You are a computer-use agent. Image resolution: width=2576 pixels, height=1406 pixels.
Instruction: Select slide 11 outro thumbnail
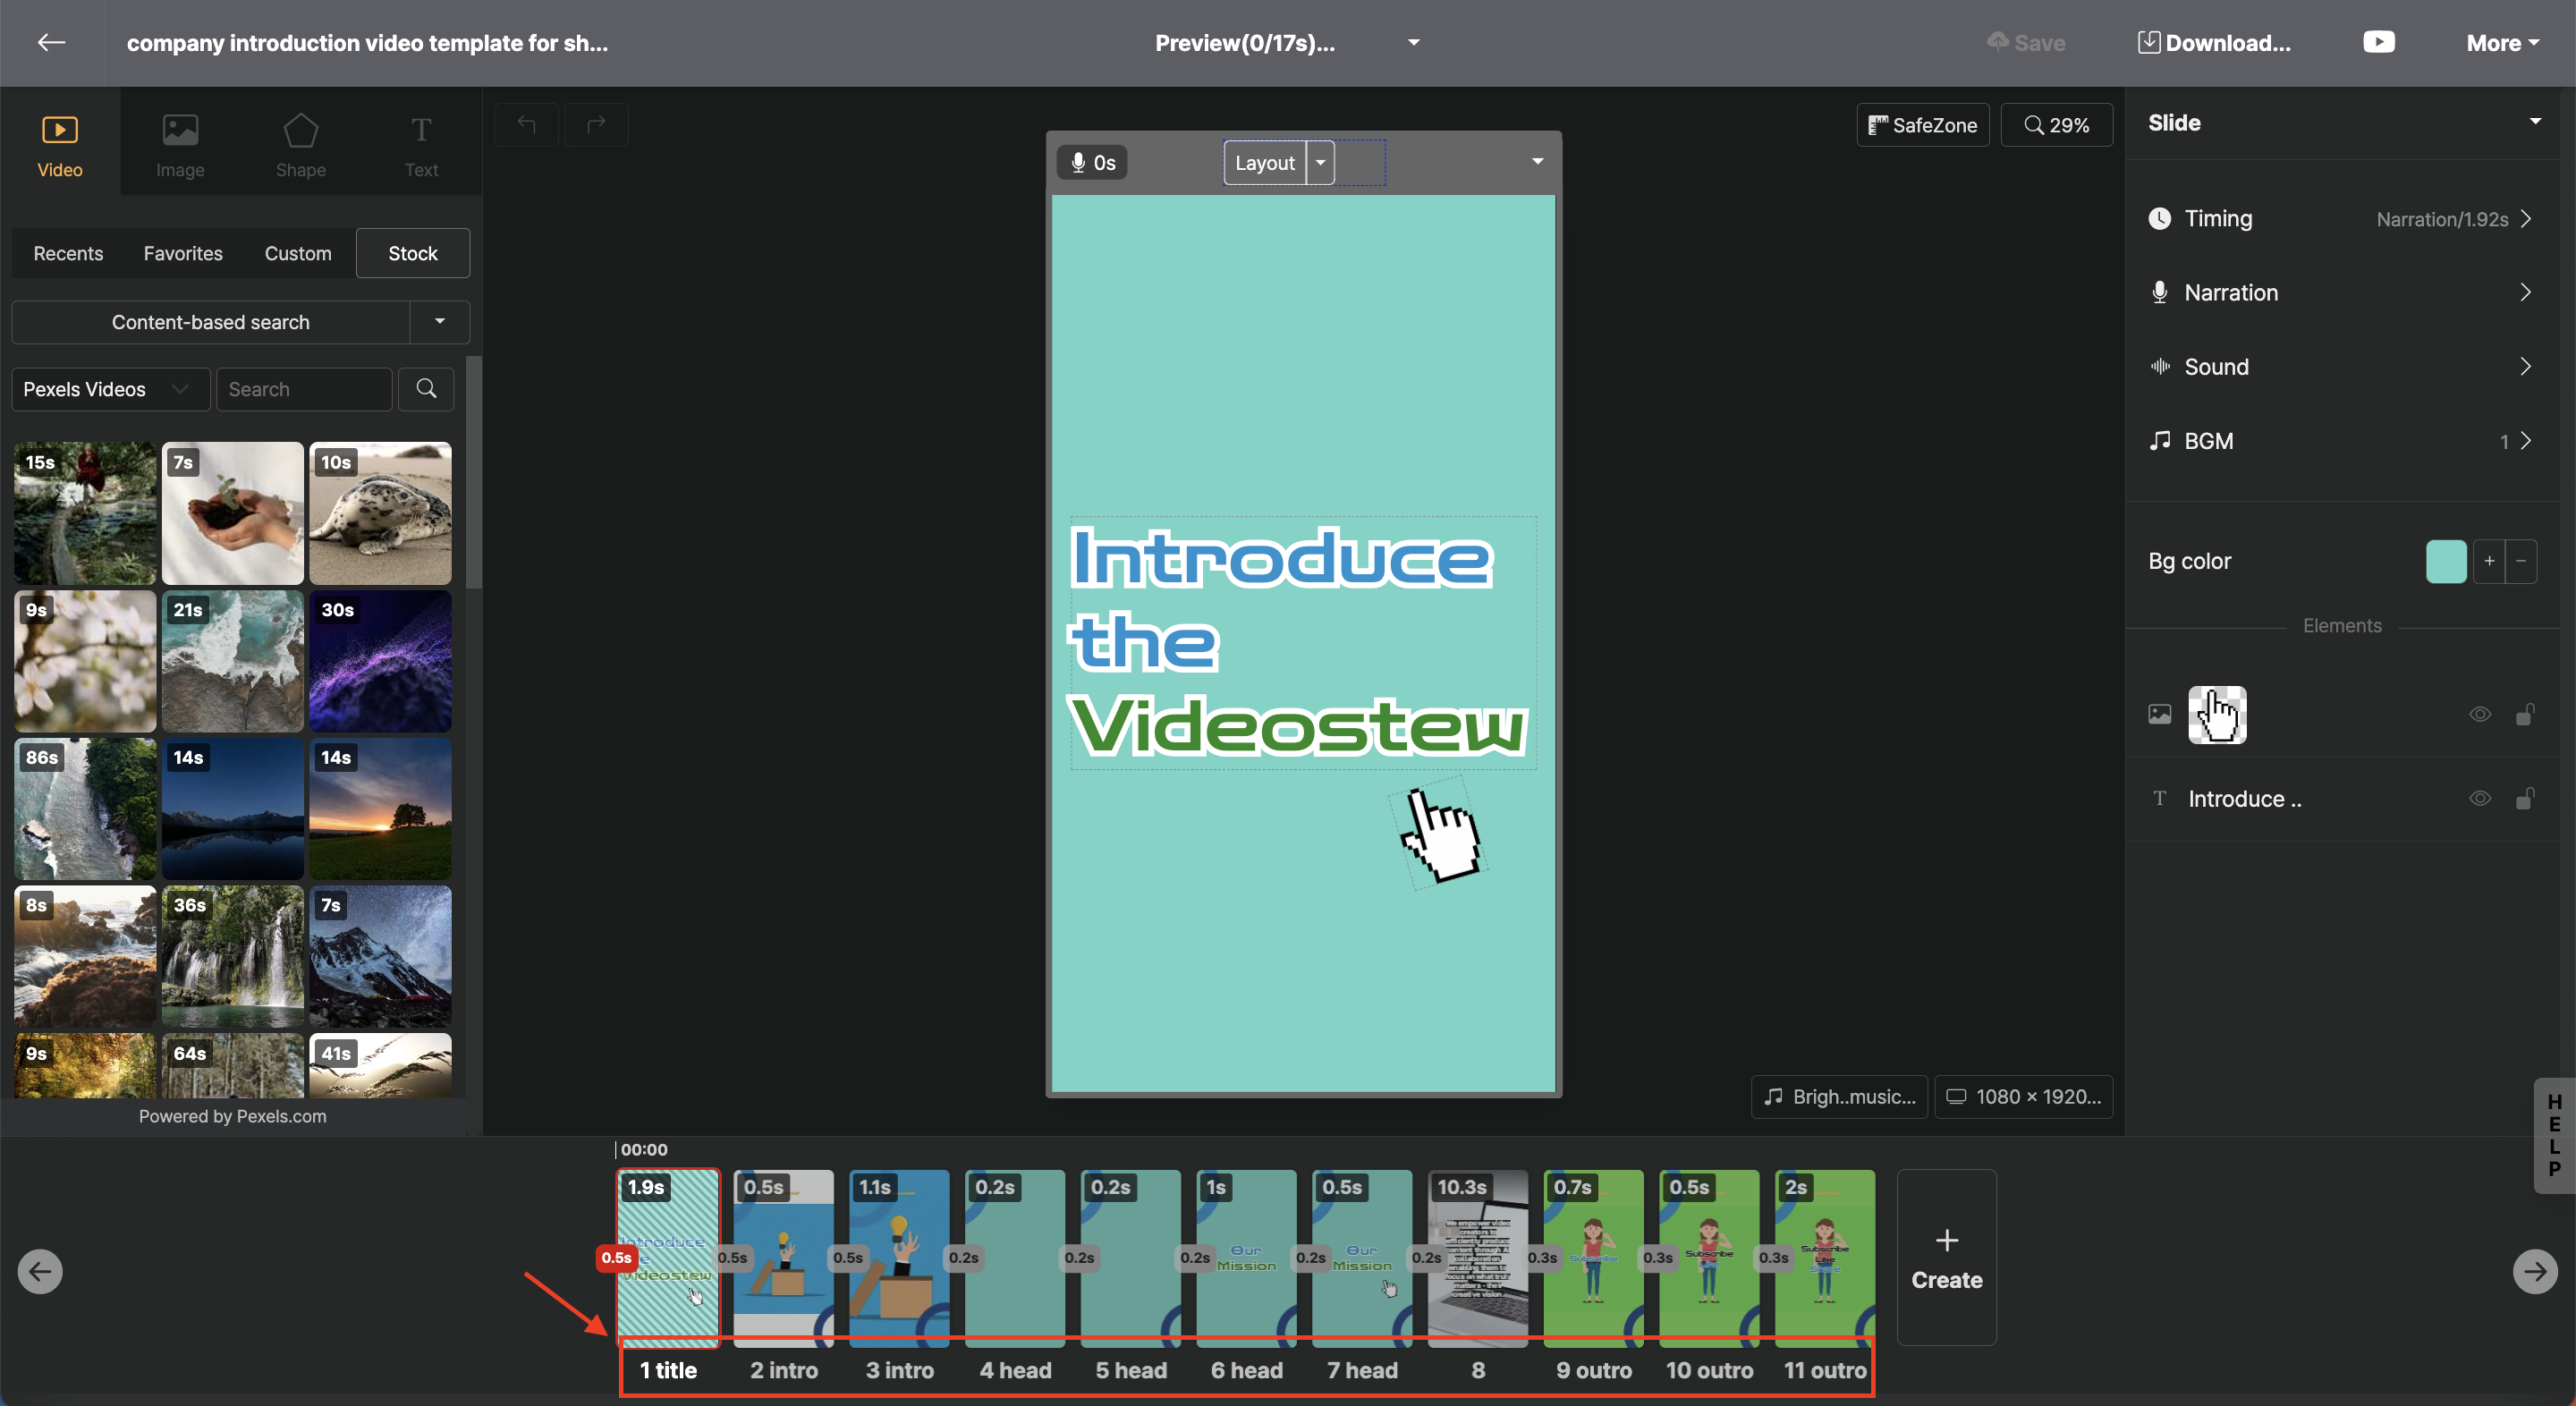click(1825, 1257)
